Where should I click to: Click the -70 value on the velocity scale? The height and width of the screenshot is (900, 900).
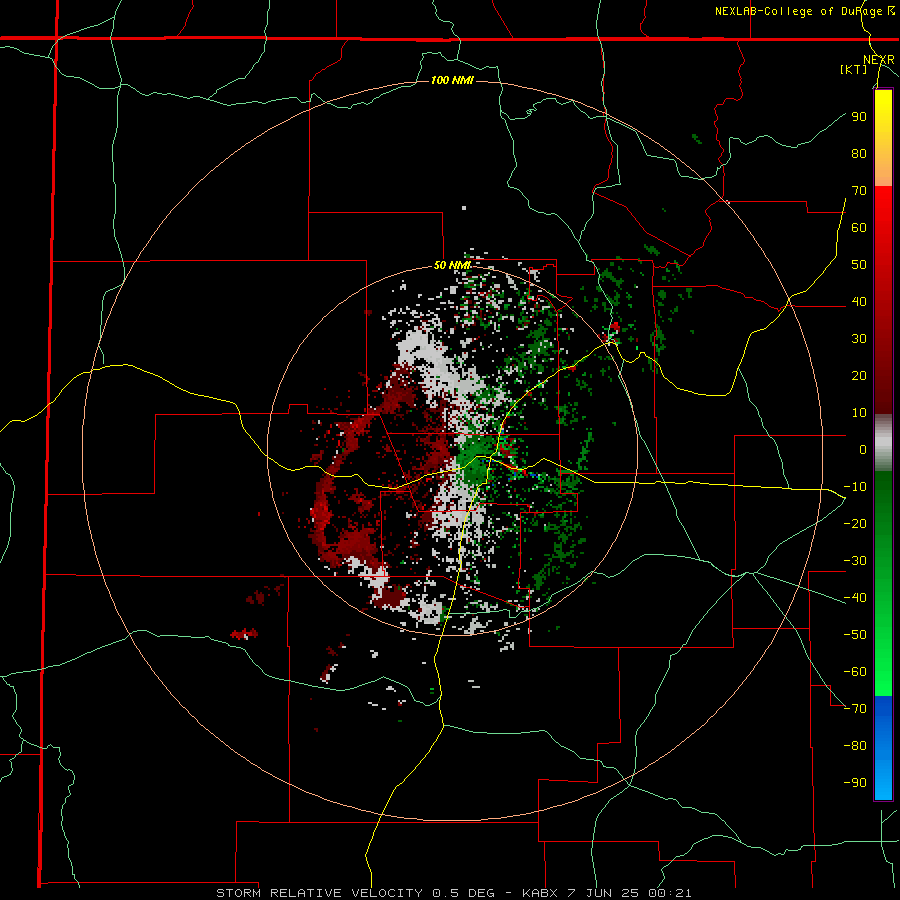[x=855, y=709]
